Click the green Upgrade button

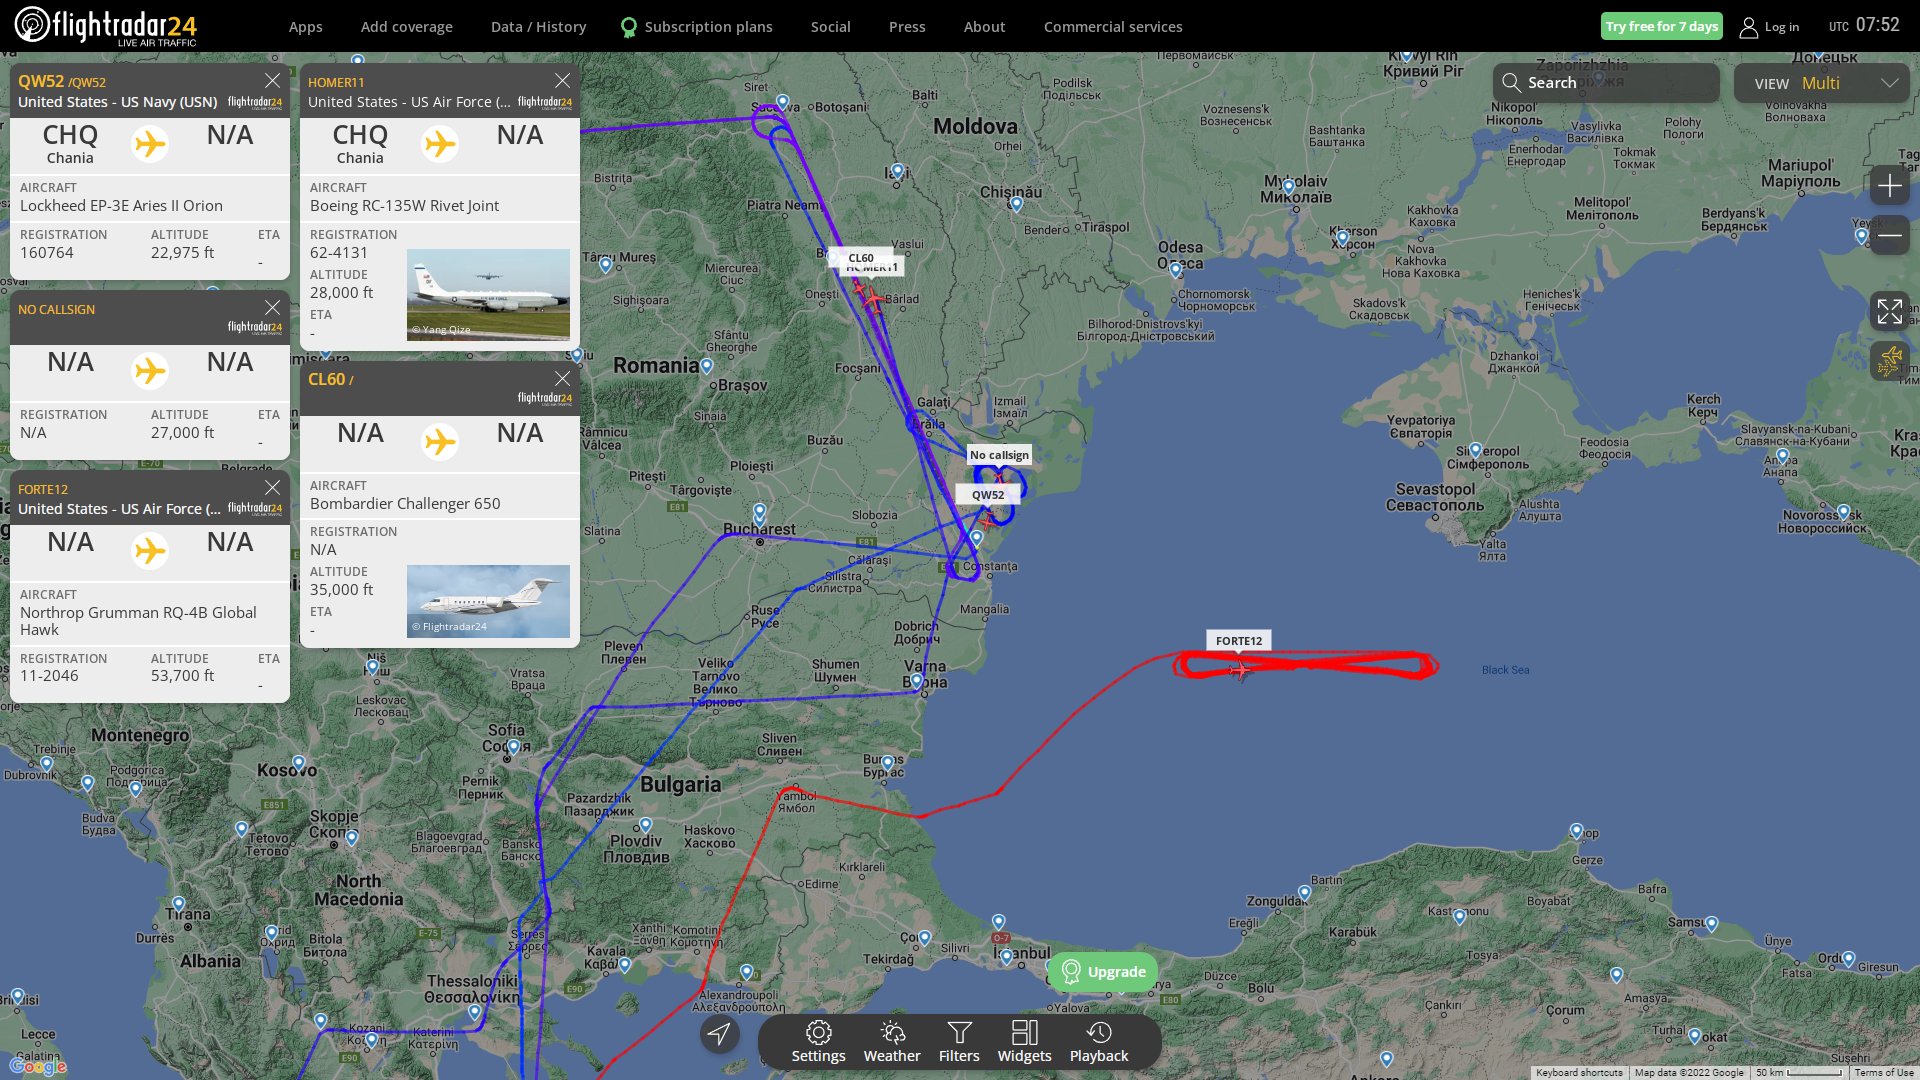point(1103,972)
